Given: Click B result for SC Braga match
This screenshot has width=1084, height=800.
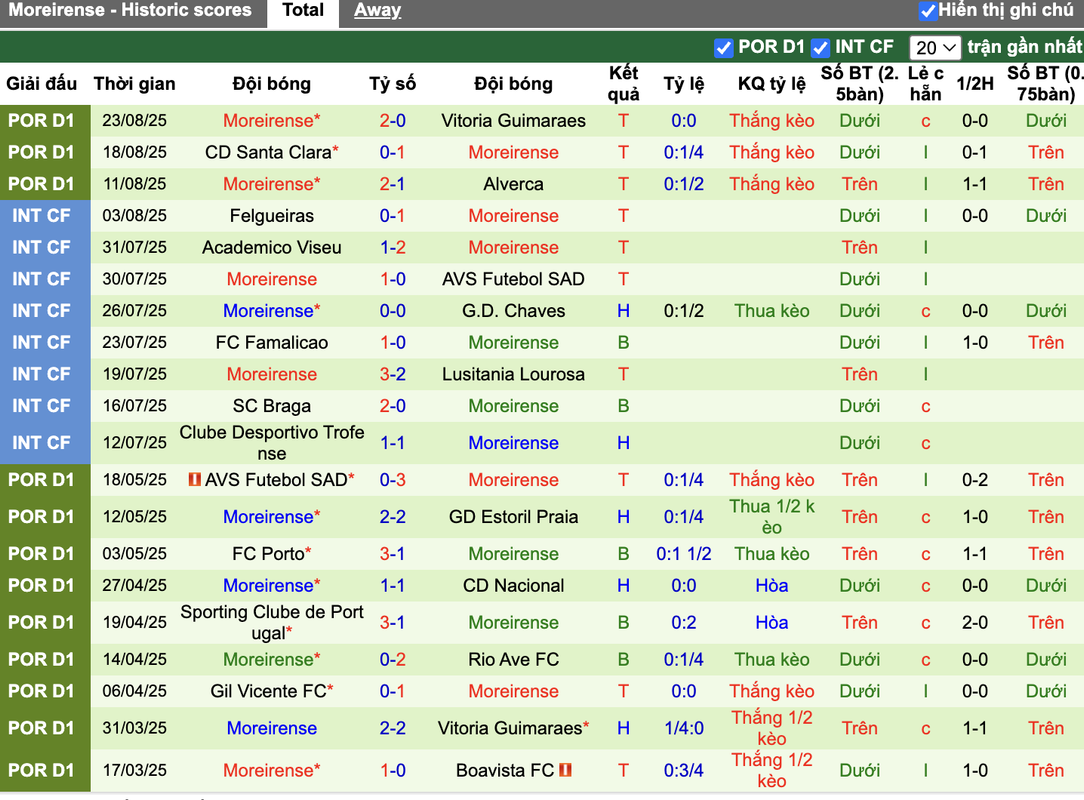Looking at the screenshot, I should click(624, 407).
